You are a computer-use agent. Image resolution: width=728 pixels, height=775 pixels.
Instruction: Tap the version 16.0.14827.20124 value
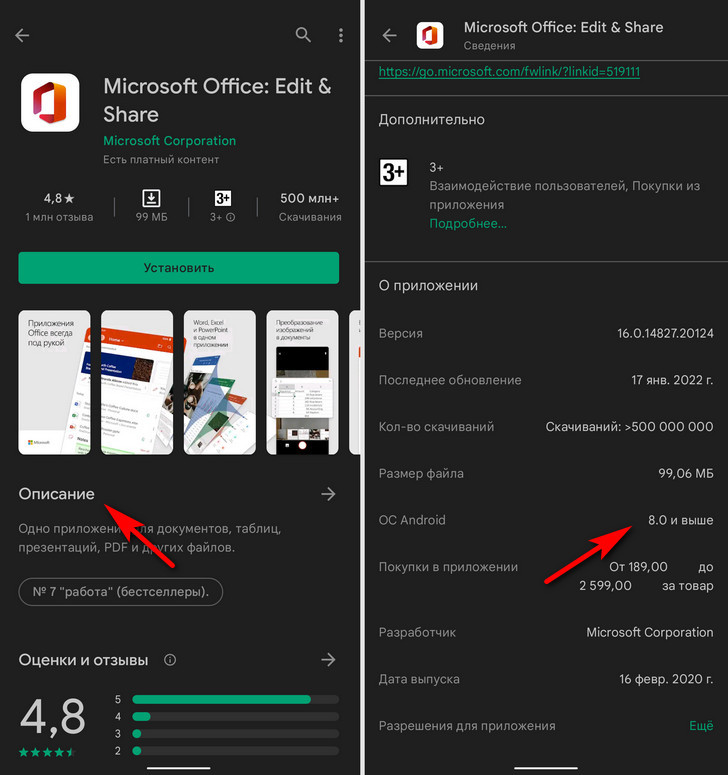[665, 333]
